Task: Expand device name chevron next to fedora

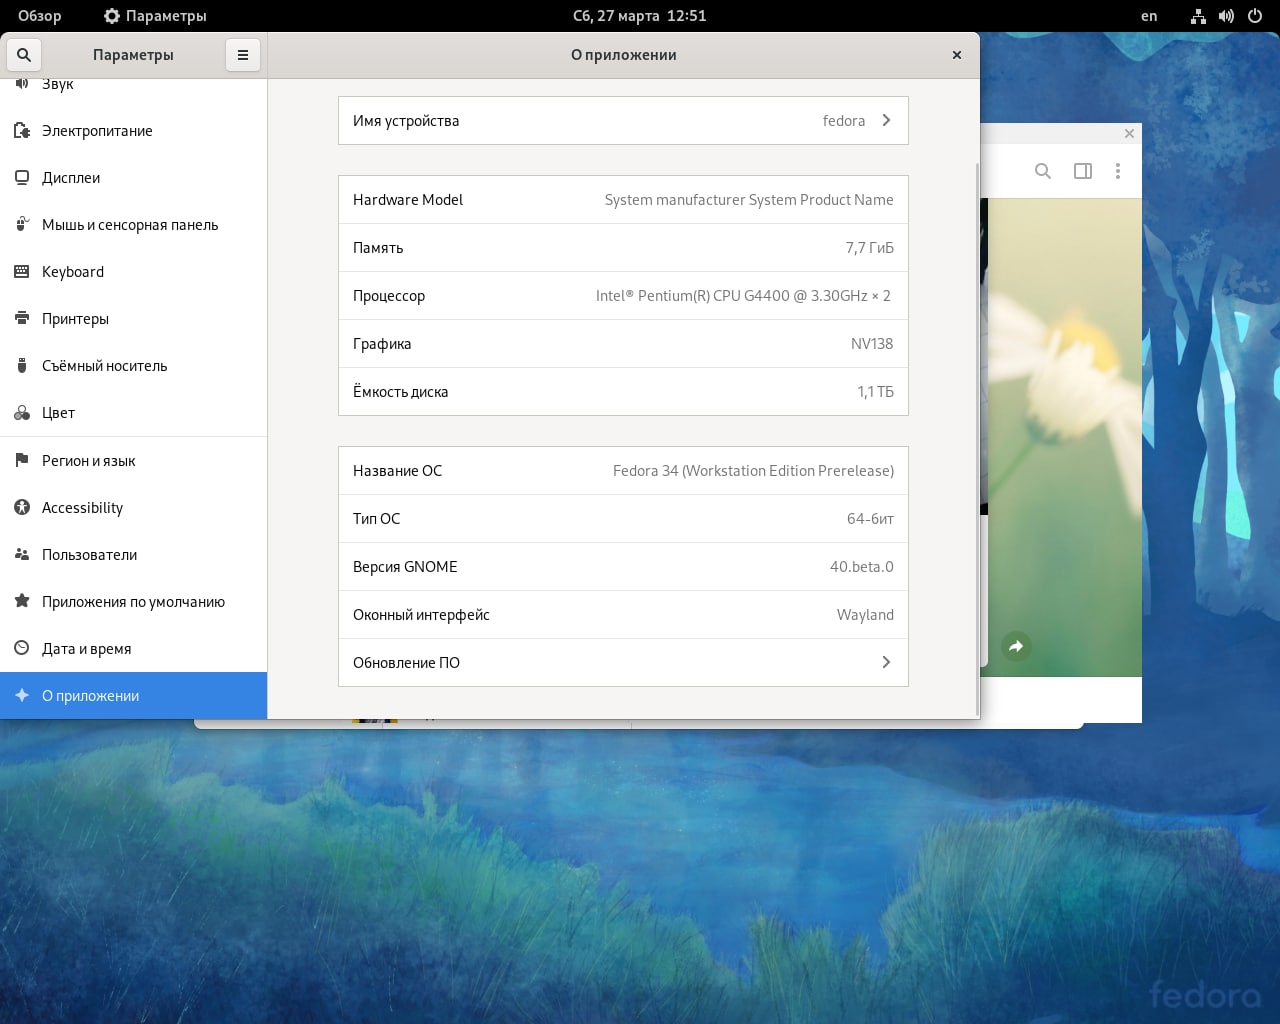Action: coord(886,120)
